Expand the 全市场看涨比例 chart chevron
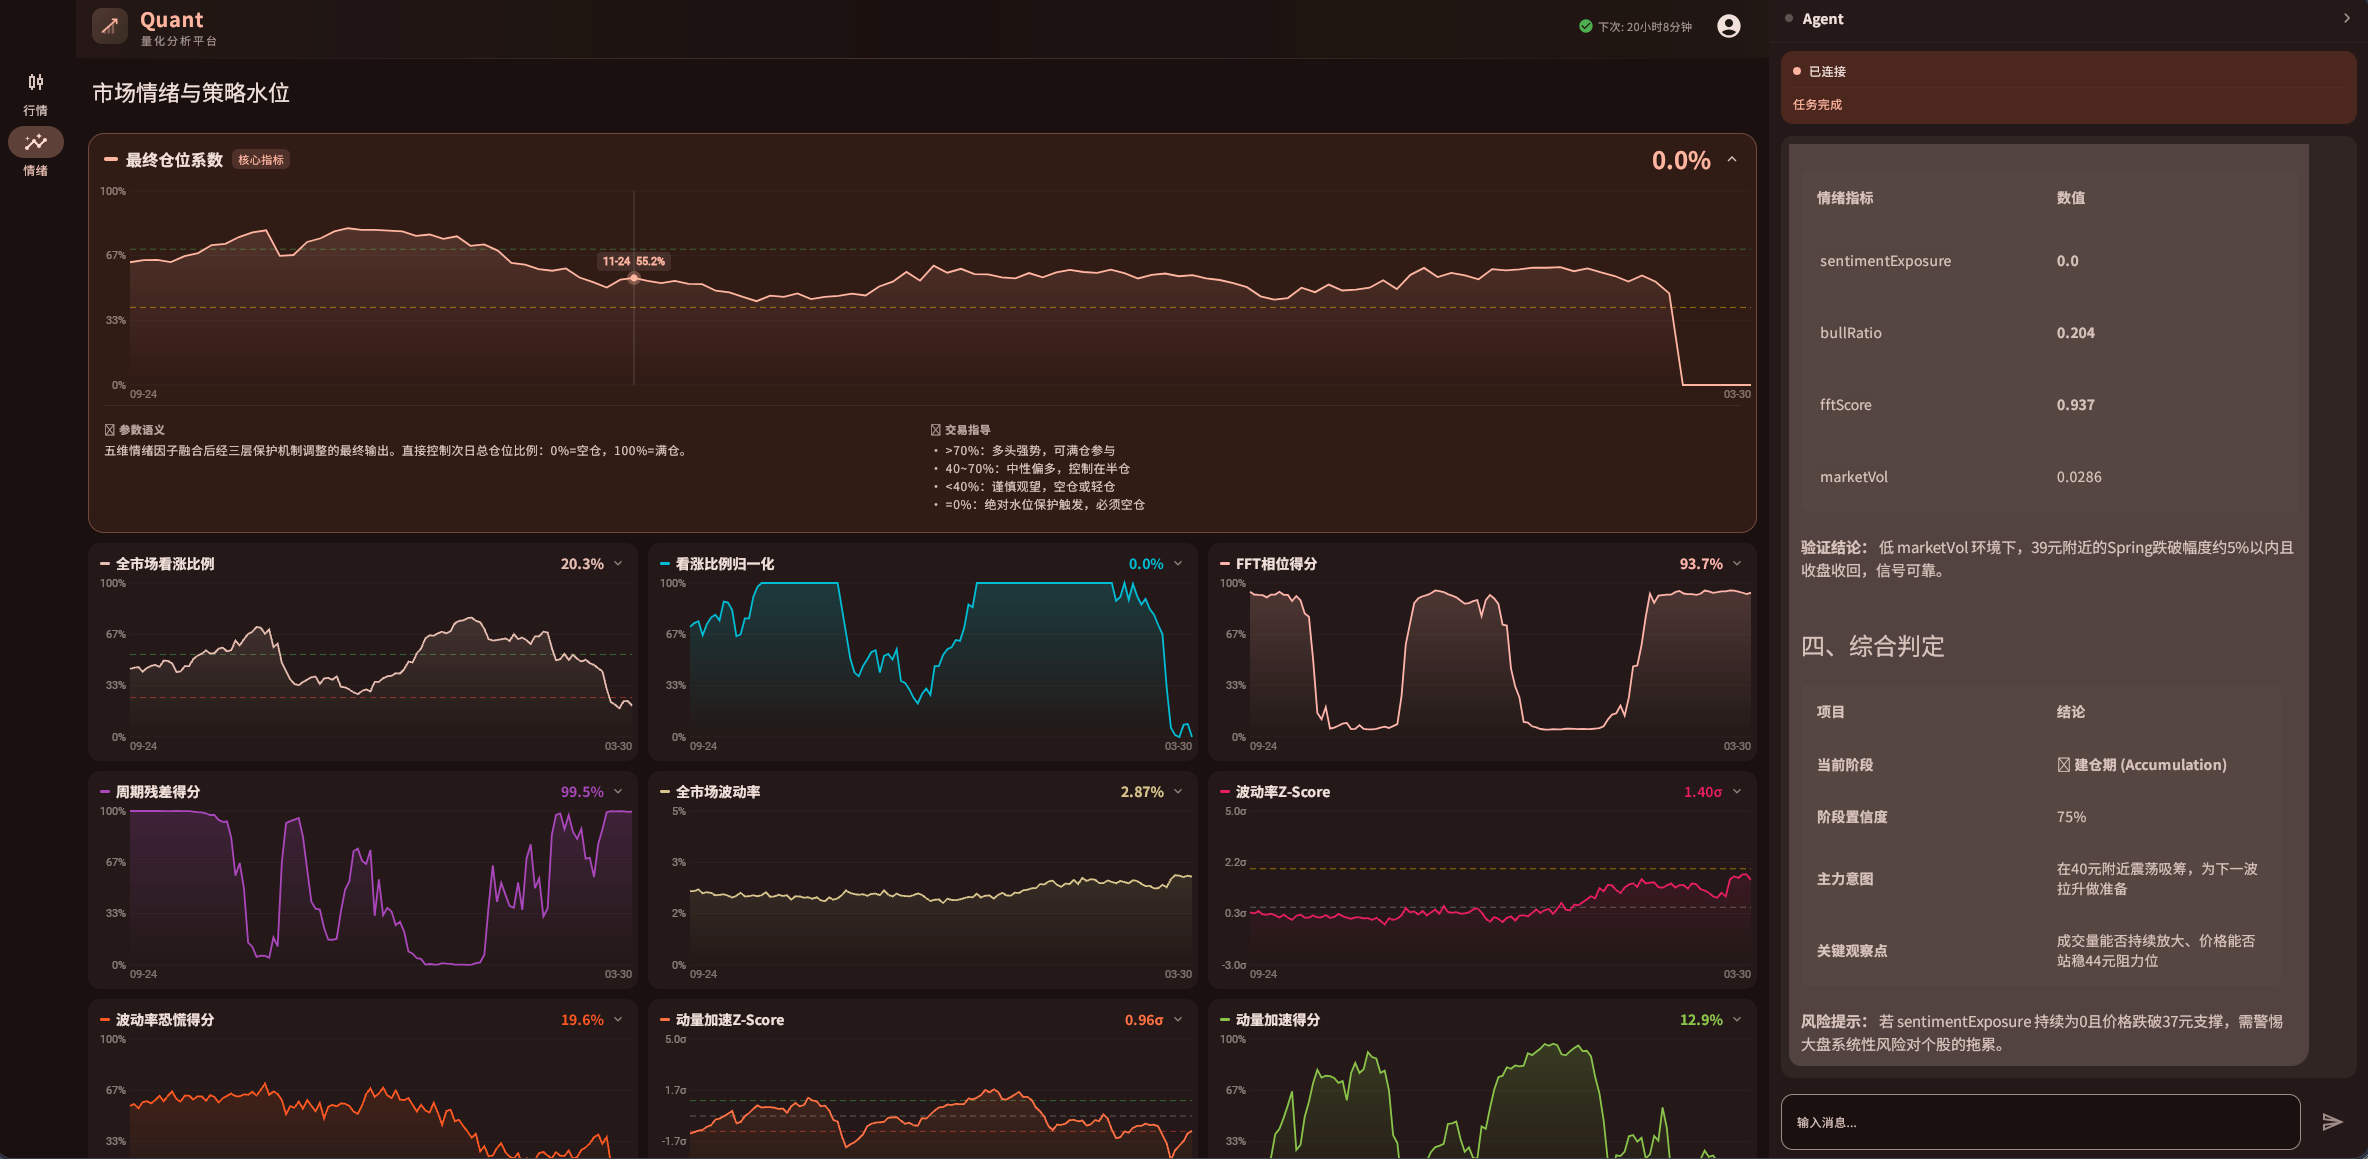Screen dimensions: 2368x1159 [618, 564]
